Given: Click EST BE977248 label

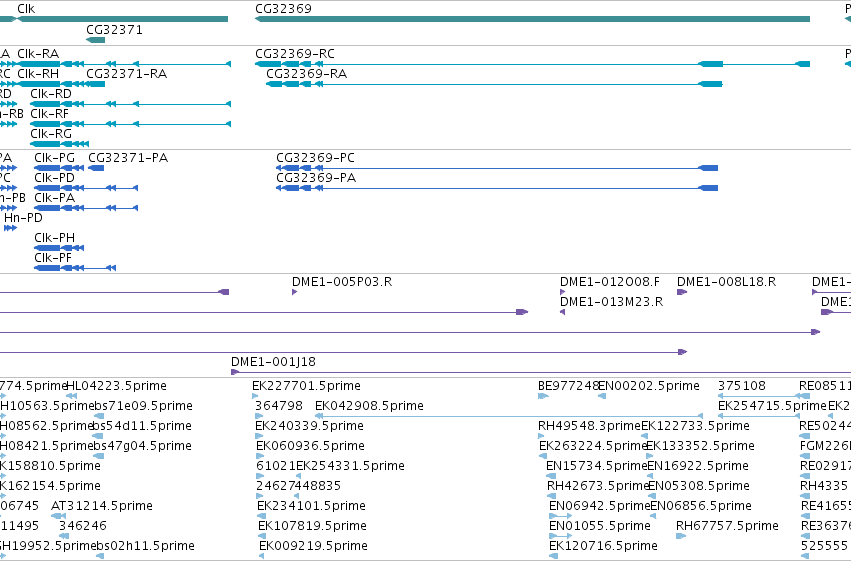Looking at the screenshot, I should click(x=568, y=386).
